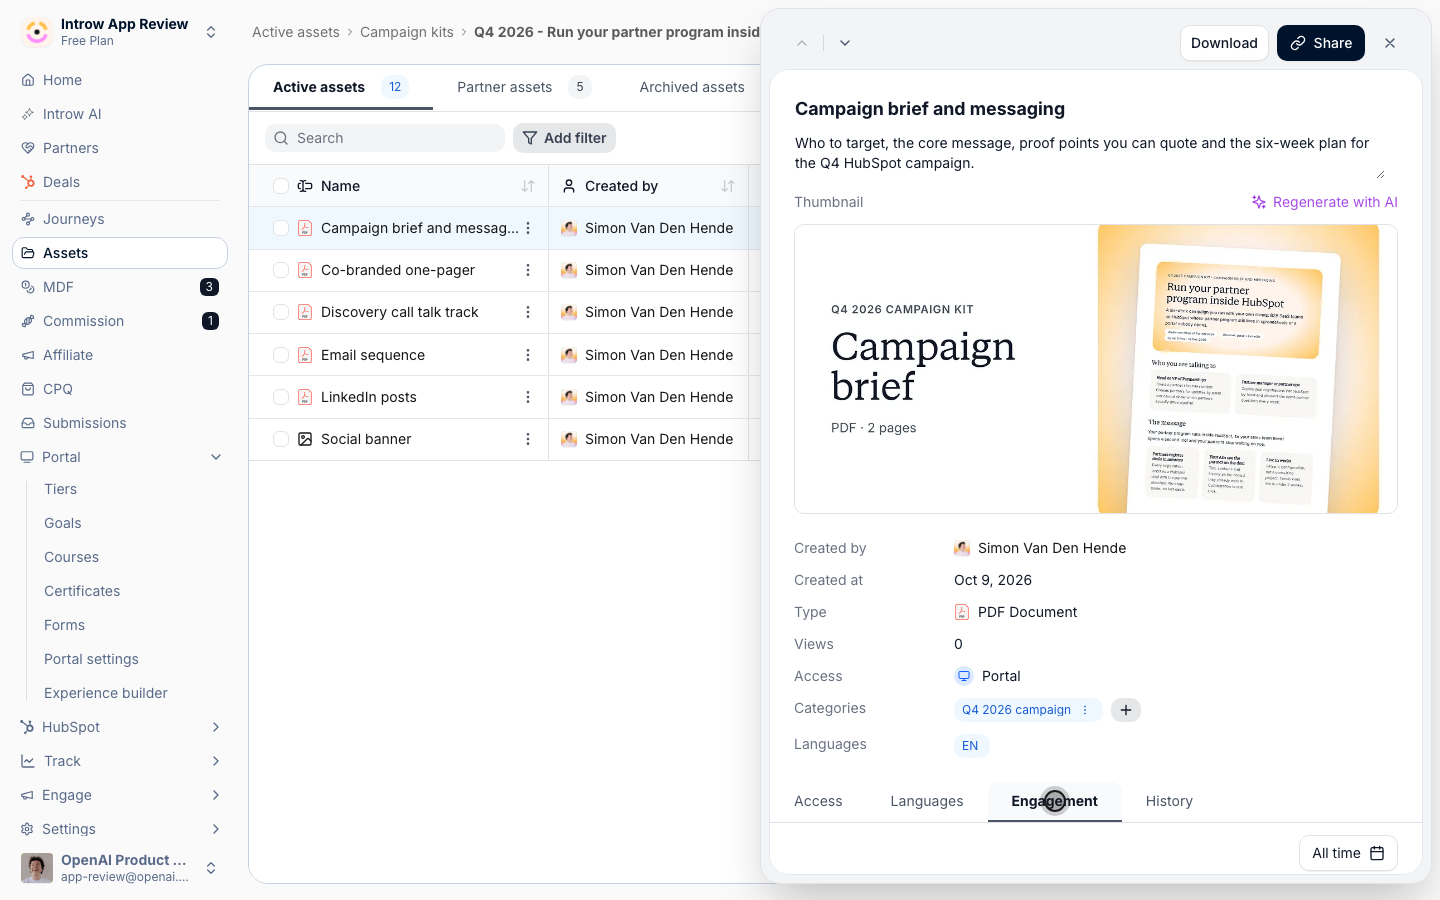This screenshot has width=1440, height=900.
Task: Click the Introw AI sparkle icon
Action: (28, 114)
